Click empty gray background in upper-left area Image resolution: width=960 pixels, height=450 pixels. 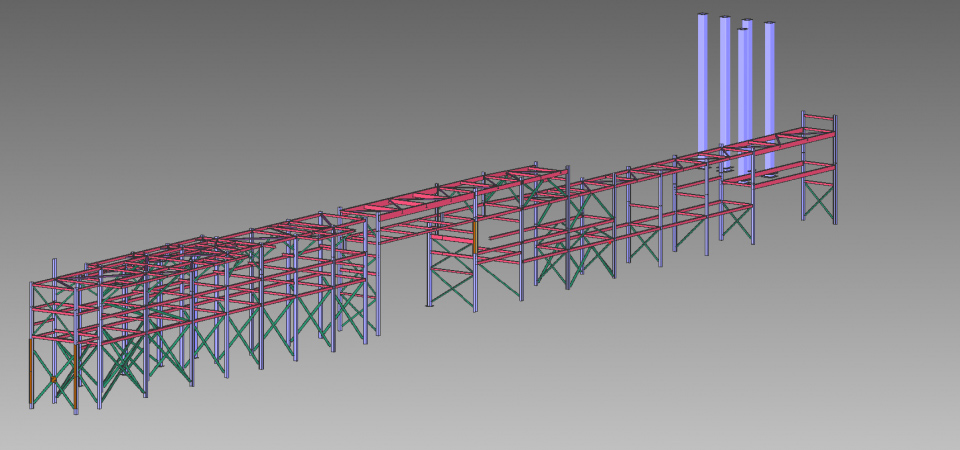(150, 80)
